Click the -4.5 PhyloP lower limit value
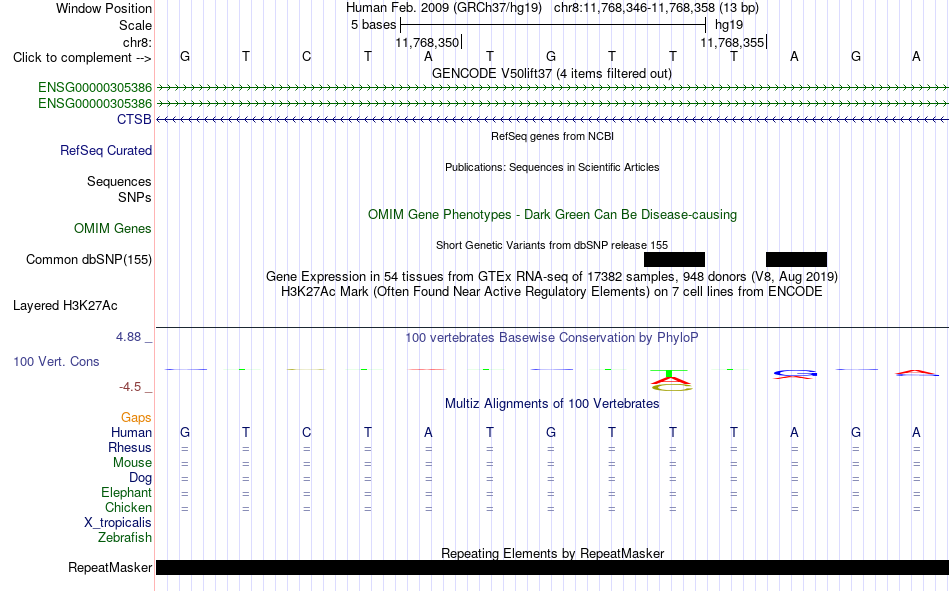Viewport: 950px width, 591px height. coord(130,387)
